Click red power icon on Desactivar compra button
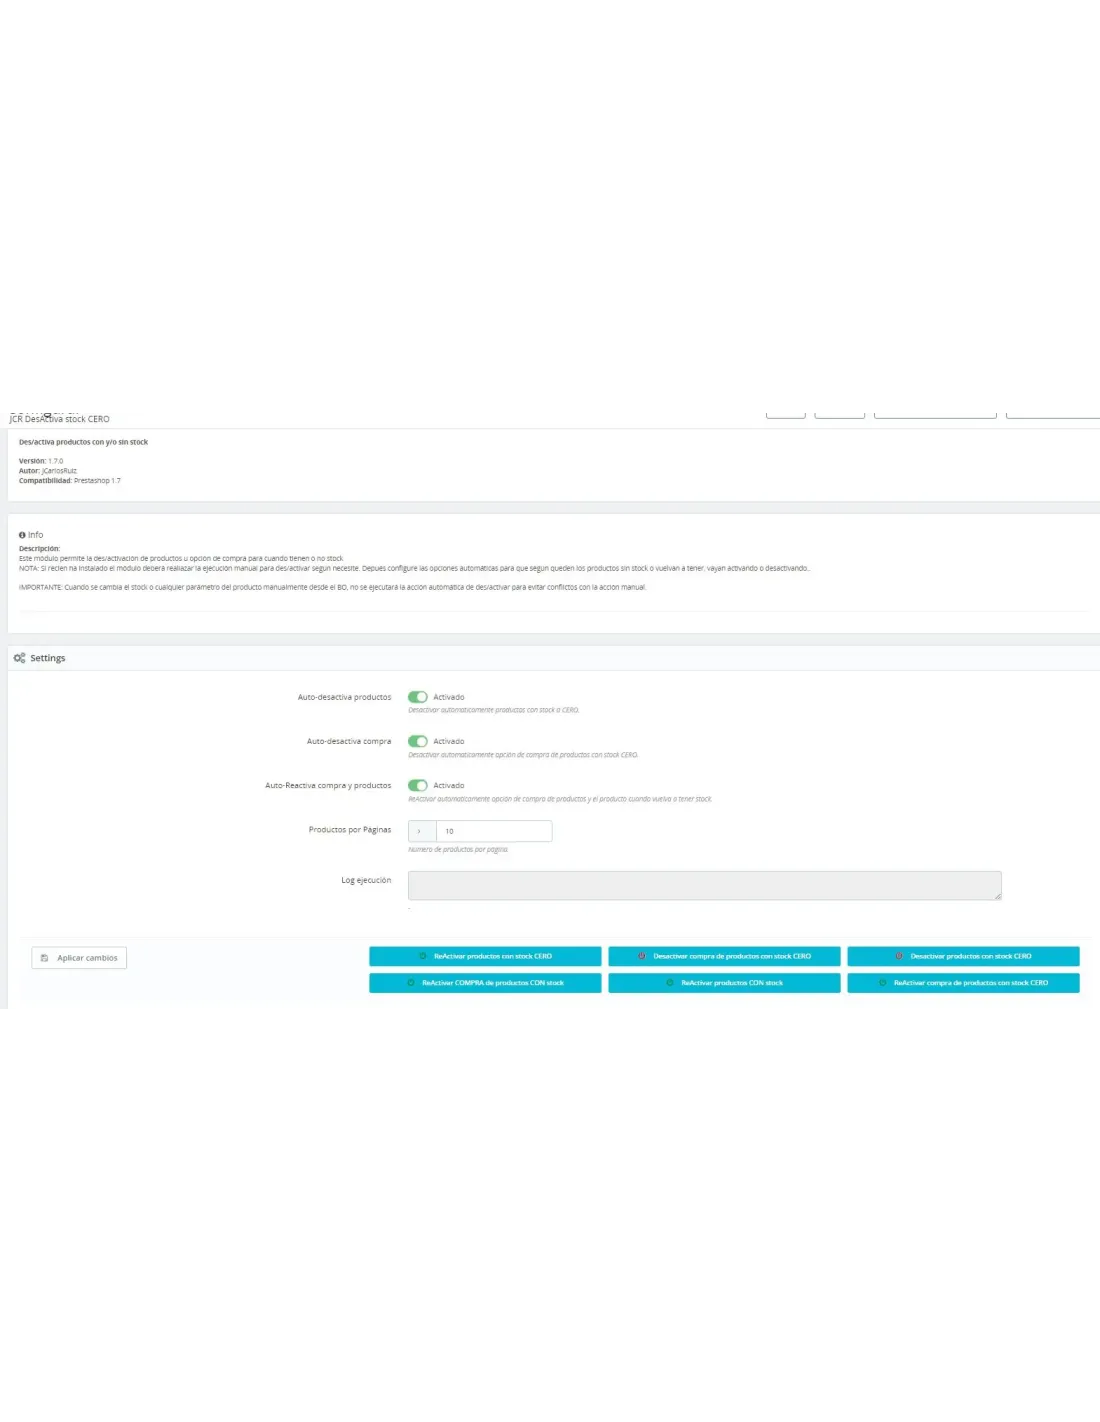 pyautogui.click(x=642, y=956)
